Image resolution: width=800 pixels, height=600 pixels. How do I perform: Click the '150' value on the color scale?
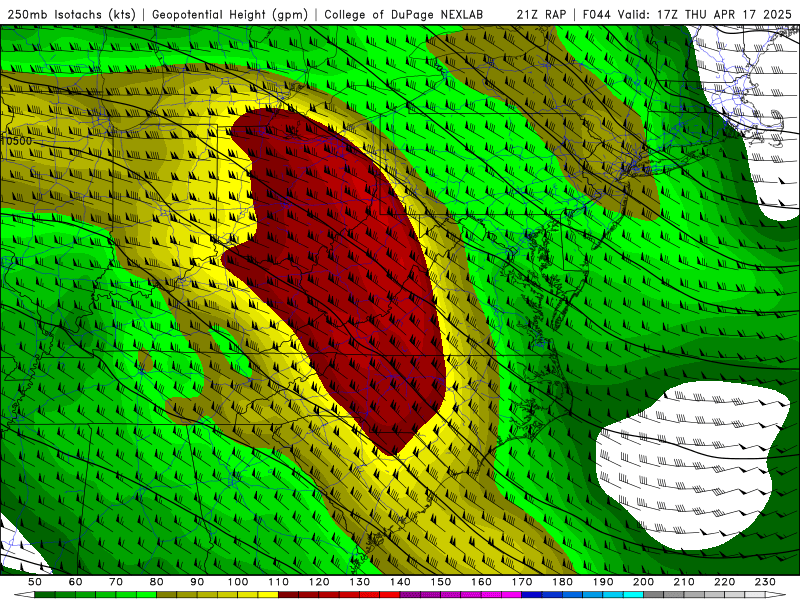click(441, 582)
